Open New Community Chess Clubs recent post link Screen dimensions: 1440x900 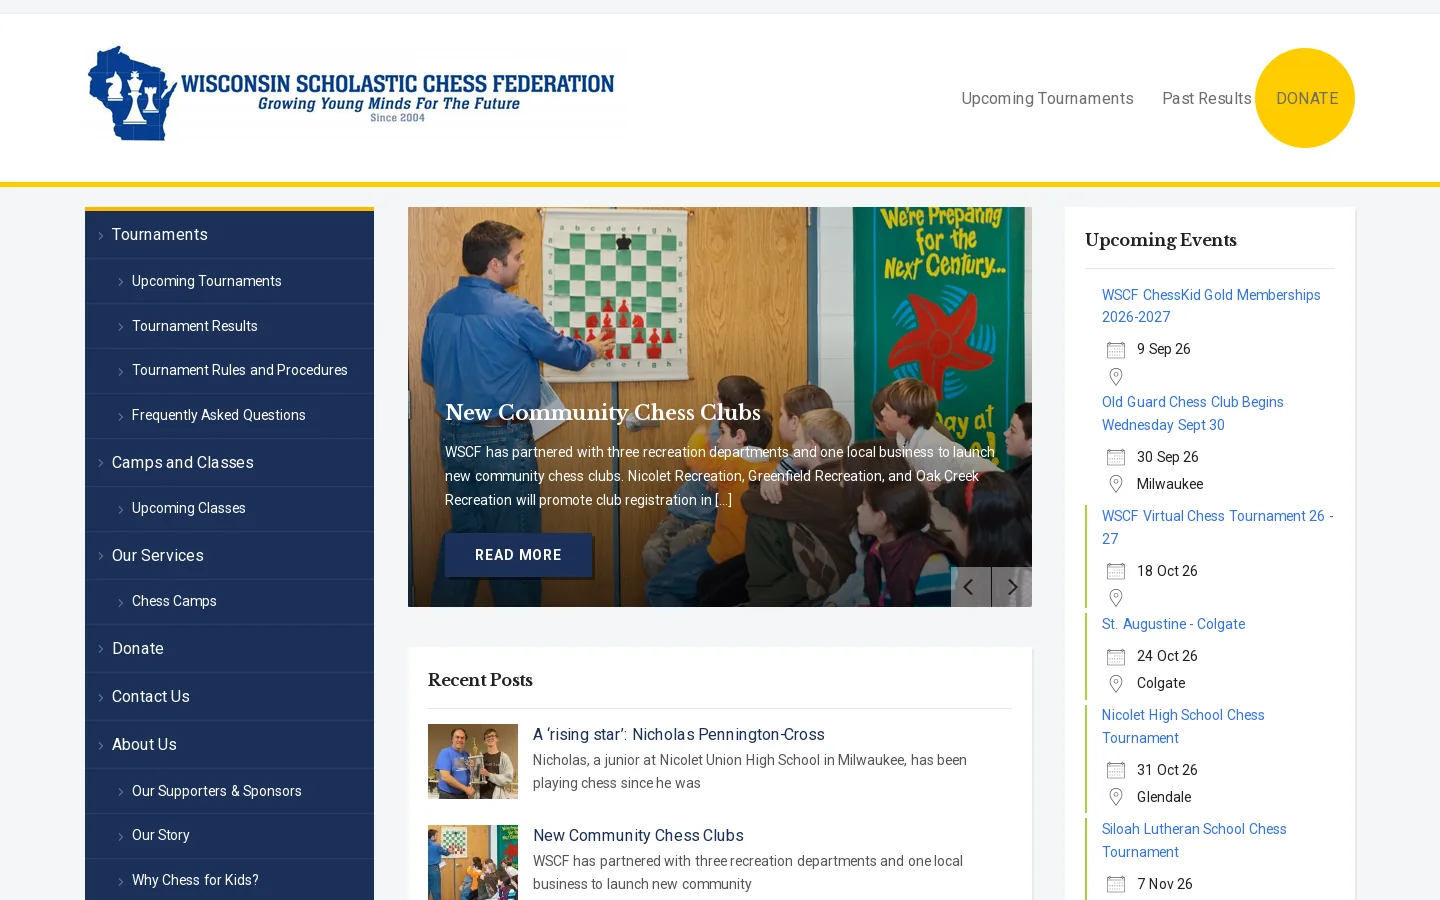638,836
